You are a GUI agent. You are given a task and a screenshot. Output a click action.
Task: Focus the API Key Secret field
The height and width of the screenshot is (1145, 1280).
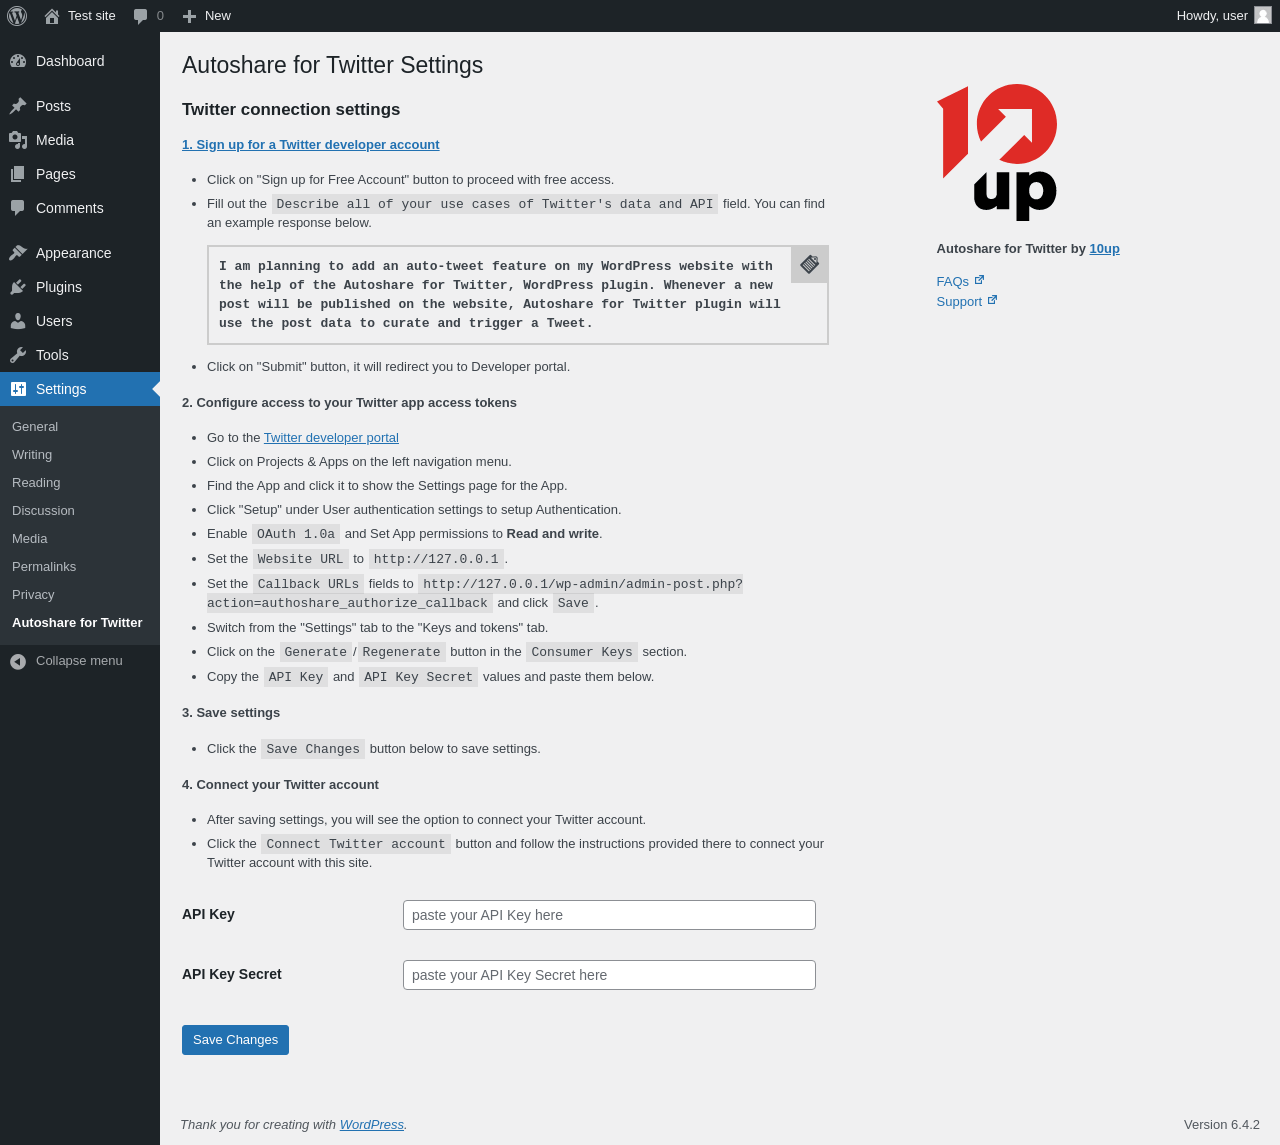point(609,975)
